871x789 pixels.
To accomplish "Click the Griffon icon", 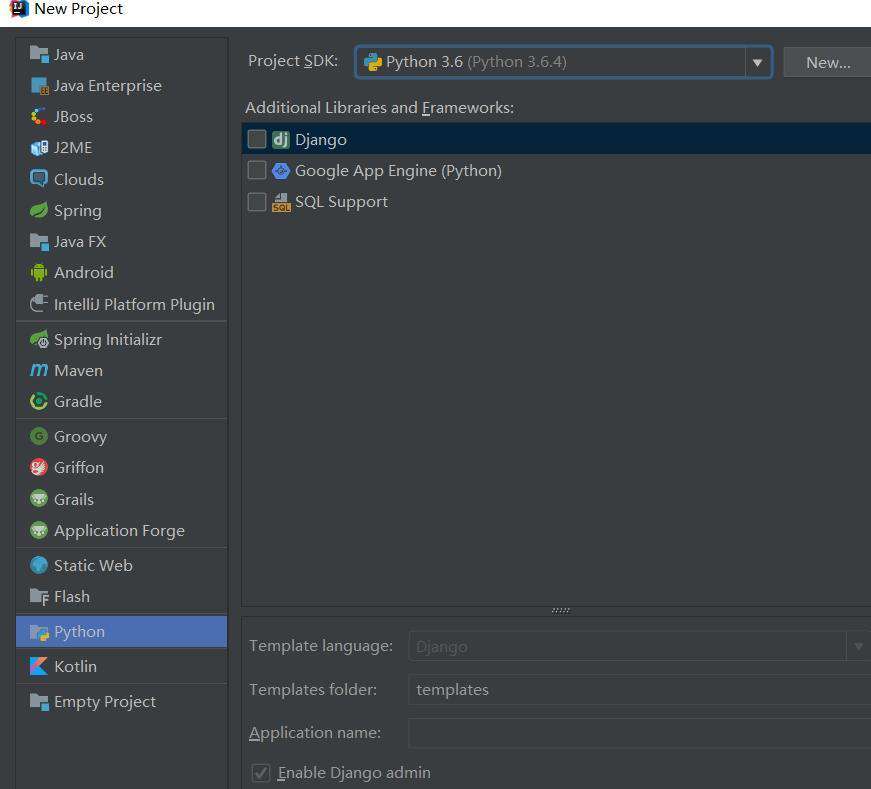I will pyautogui.click(x=39, y=467).
